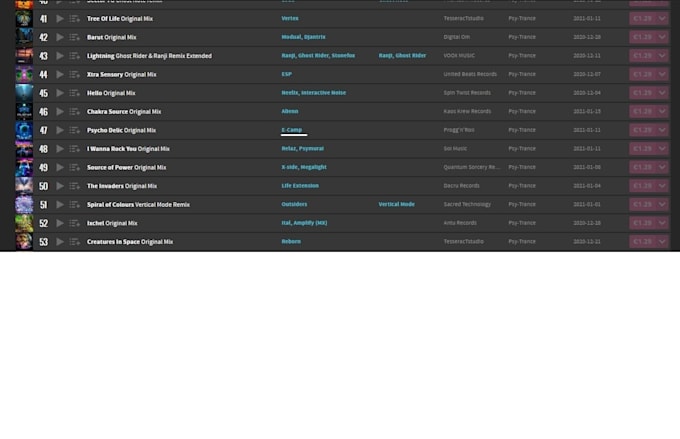The image size is (680, 439).
Task: Buy I Wanna Rock You for €1.29
Action: pos(642,149)
